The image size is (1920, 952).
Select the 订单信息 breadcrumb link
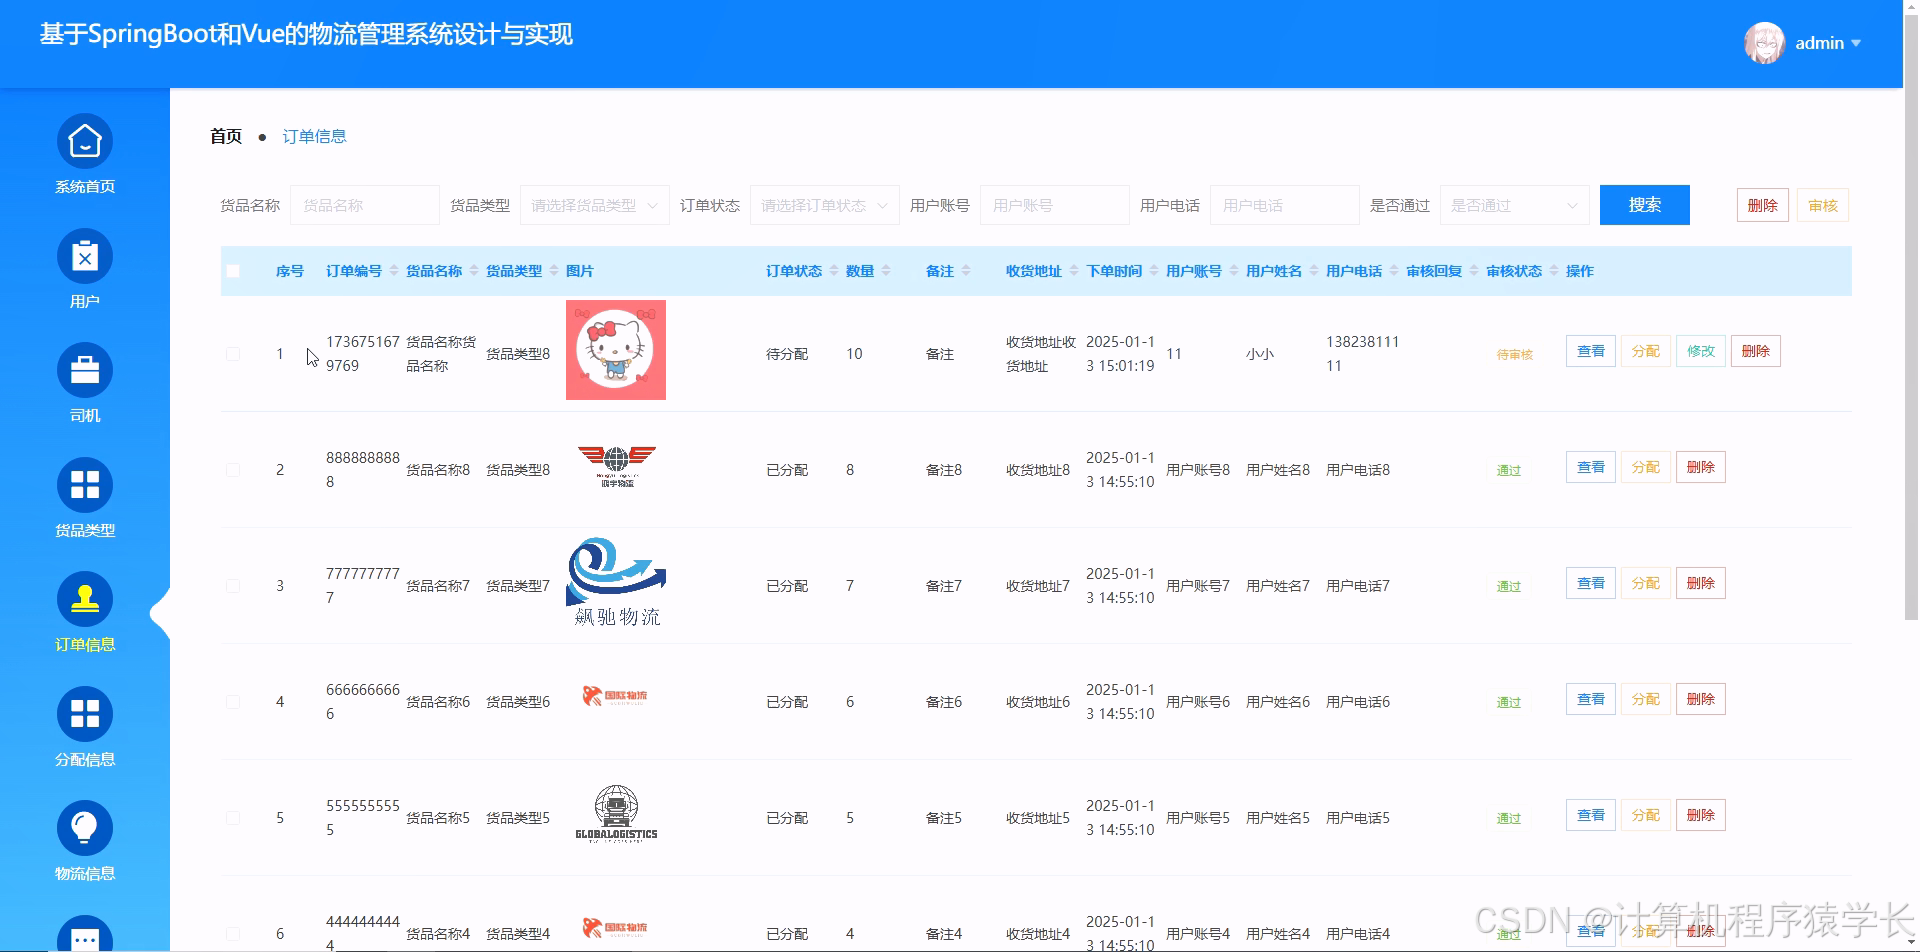[x=314, y=136]
